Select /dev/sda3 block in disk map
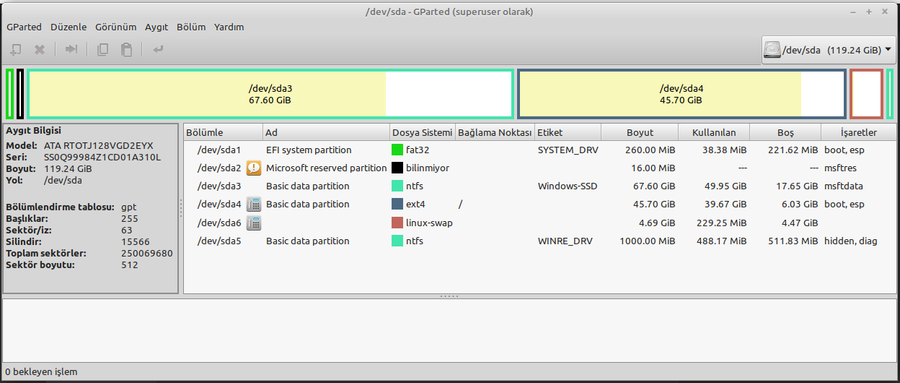 click(270, 94)
